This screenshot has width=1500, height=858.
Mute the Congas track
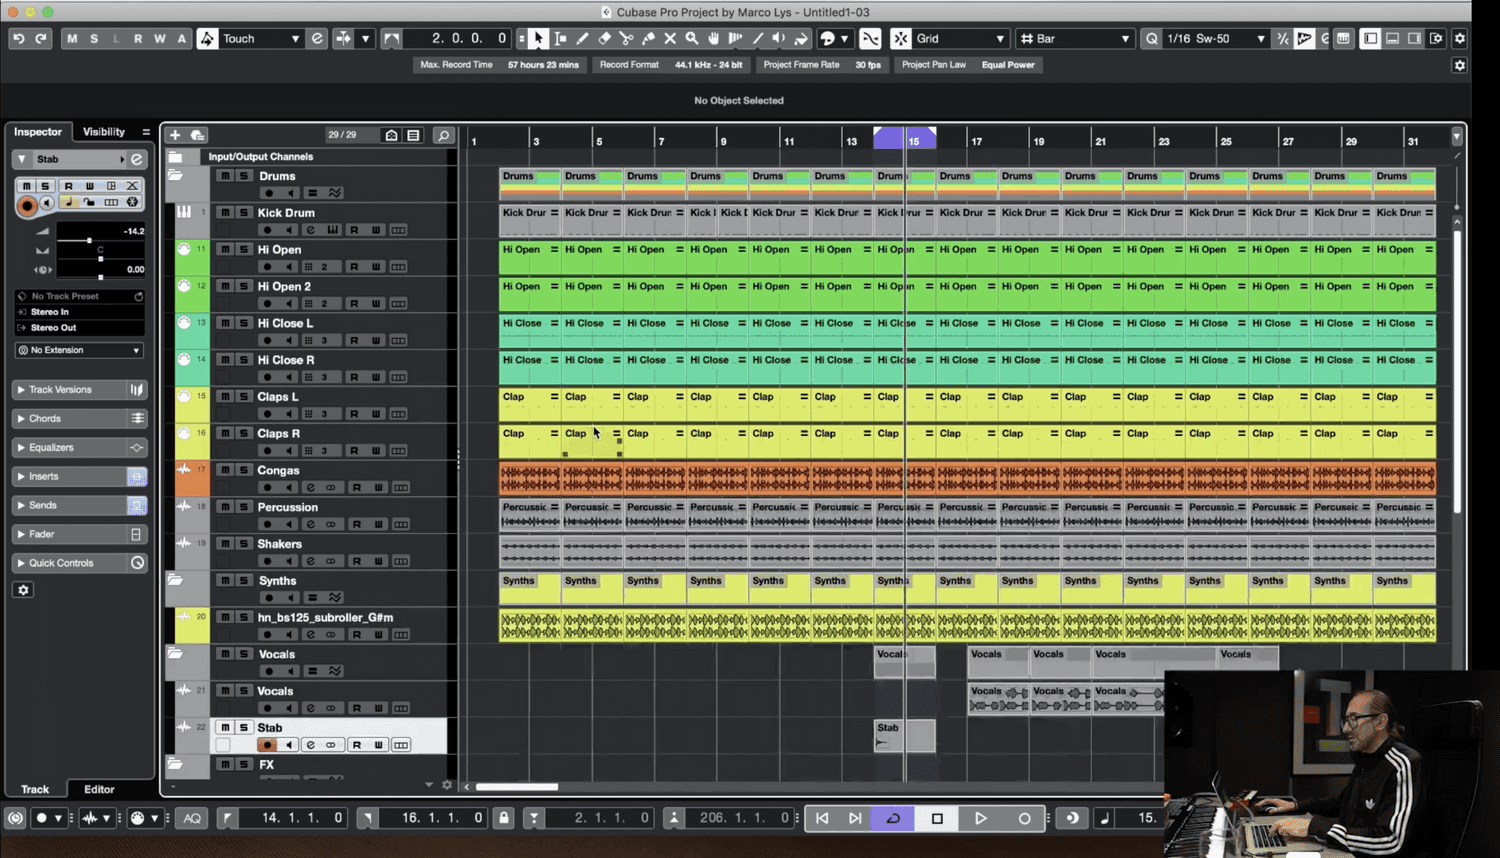coord(226,470)
